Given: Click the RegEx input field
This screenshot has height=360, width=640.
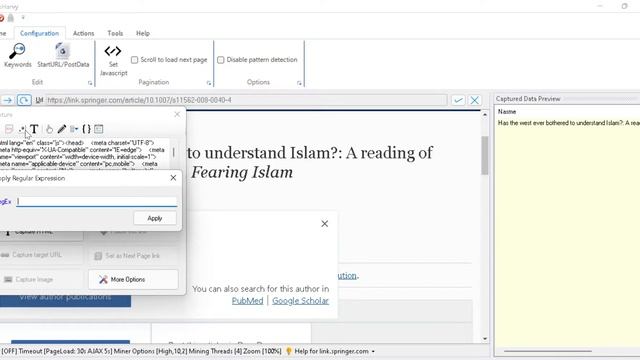Looking at the screenshot, I should 97,202.
